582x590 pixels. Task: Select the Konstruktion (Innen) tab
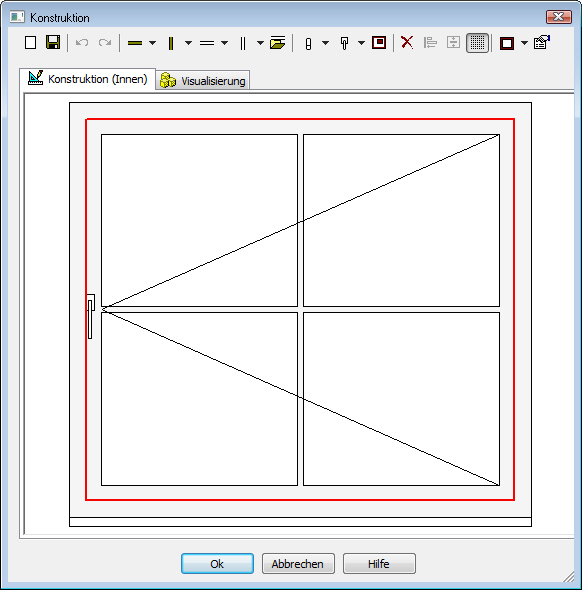tap(88, 79)
